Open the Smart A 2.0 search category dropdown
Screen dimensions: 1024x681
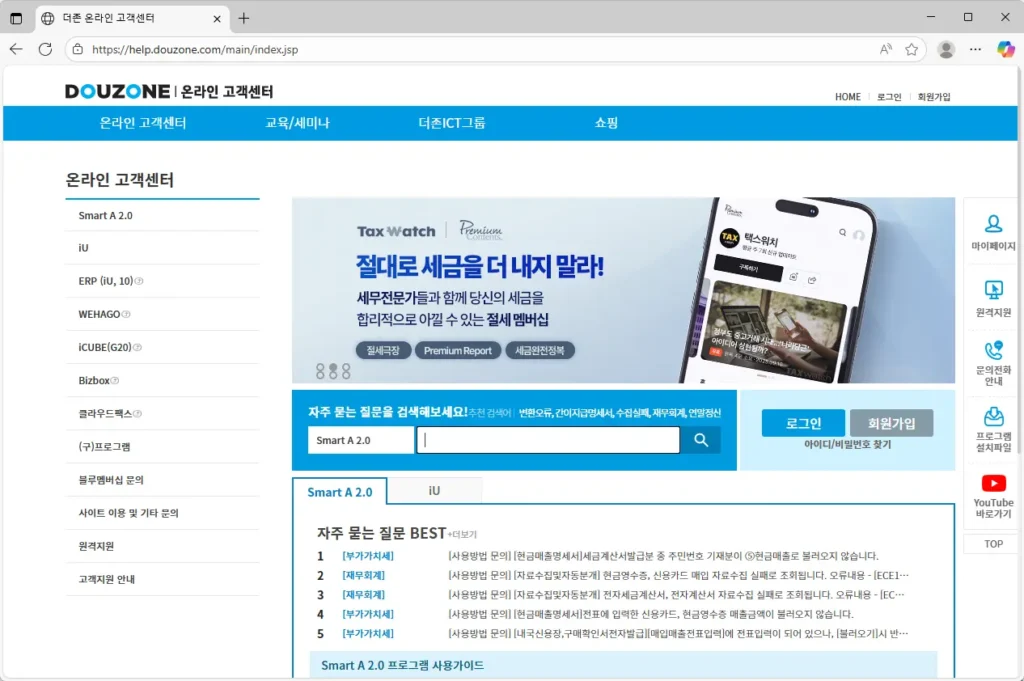tap(360, 440)
